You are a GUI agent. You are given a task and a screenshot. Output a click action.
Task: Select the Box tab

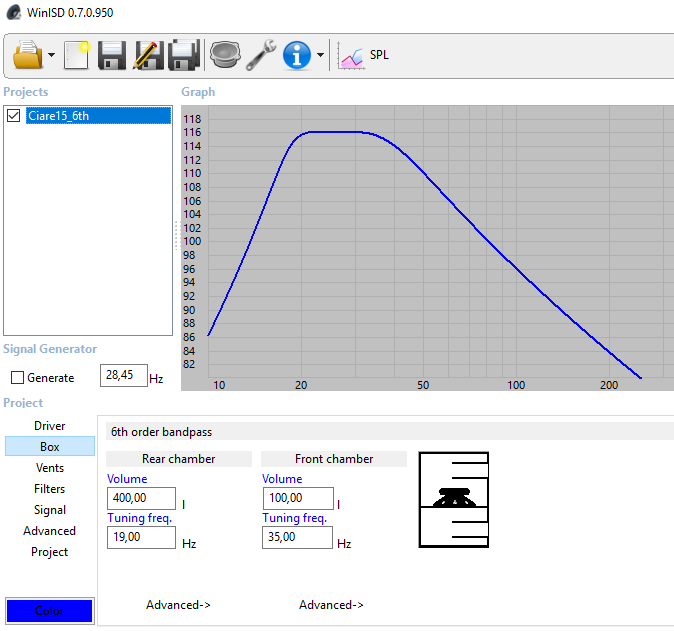pos(49,447)
